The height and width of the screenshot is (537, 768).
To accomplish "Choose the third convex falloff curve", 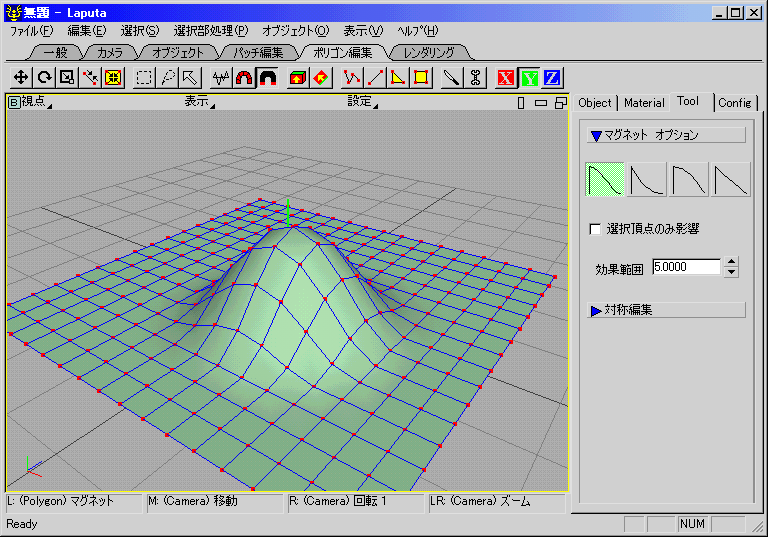I will 689,179.
